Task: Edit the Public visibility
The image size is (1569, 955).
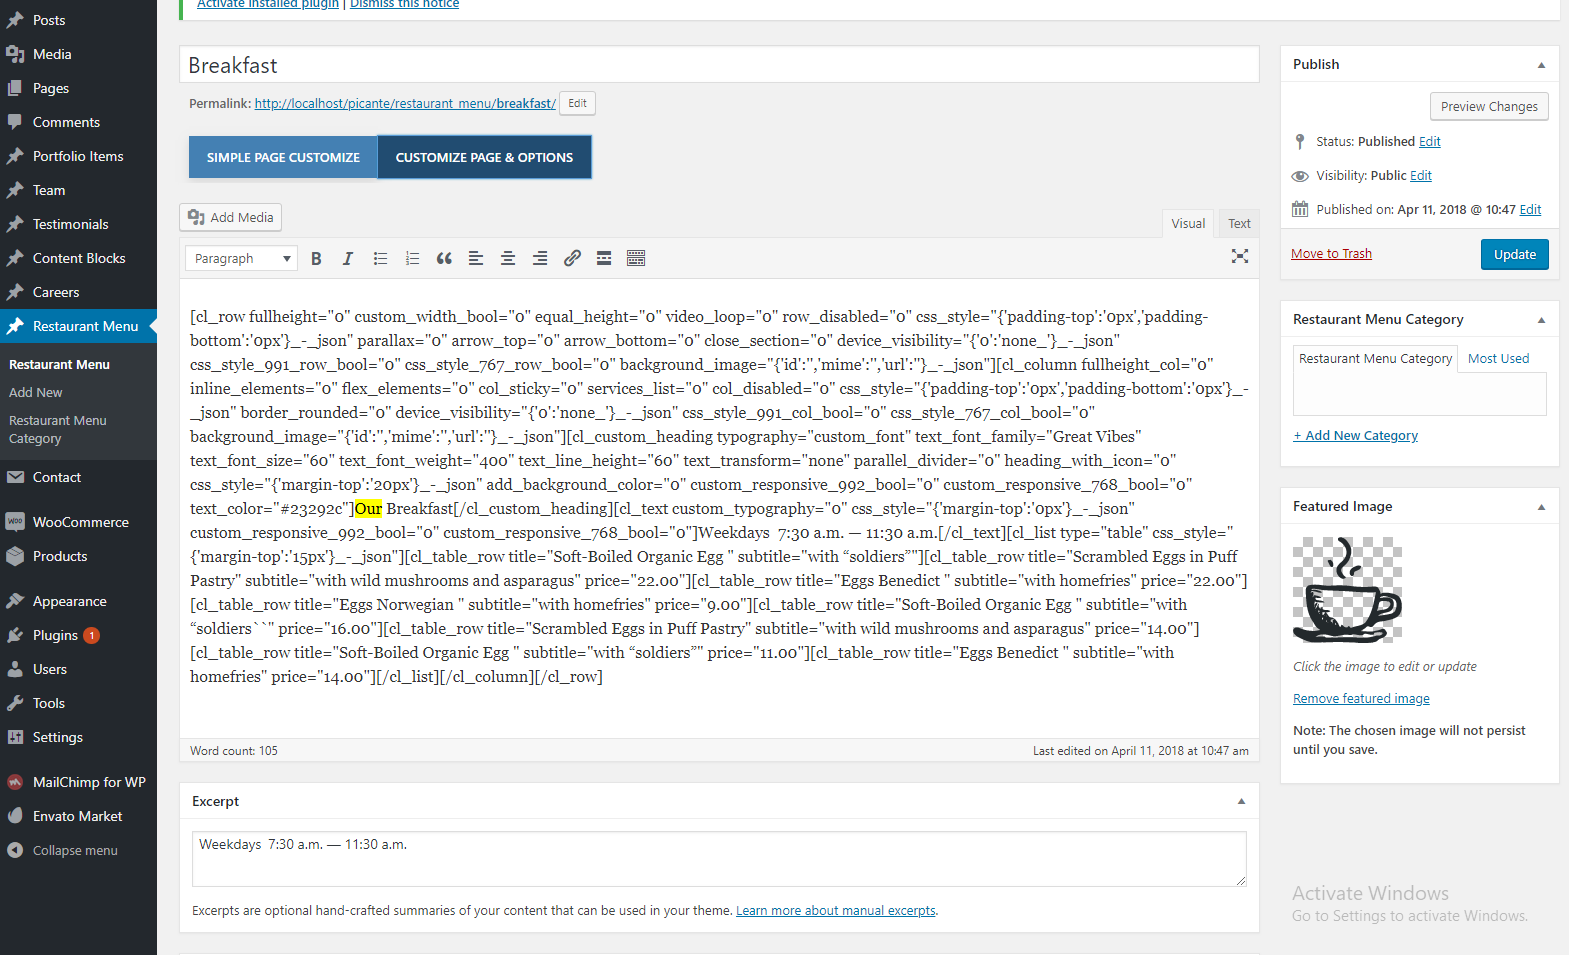Action: point(1421,175)
